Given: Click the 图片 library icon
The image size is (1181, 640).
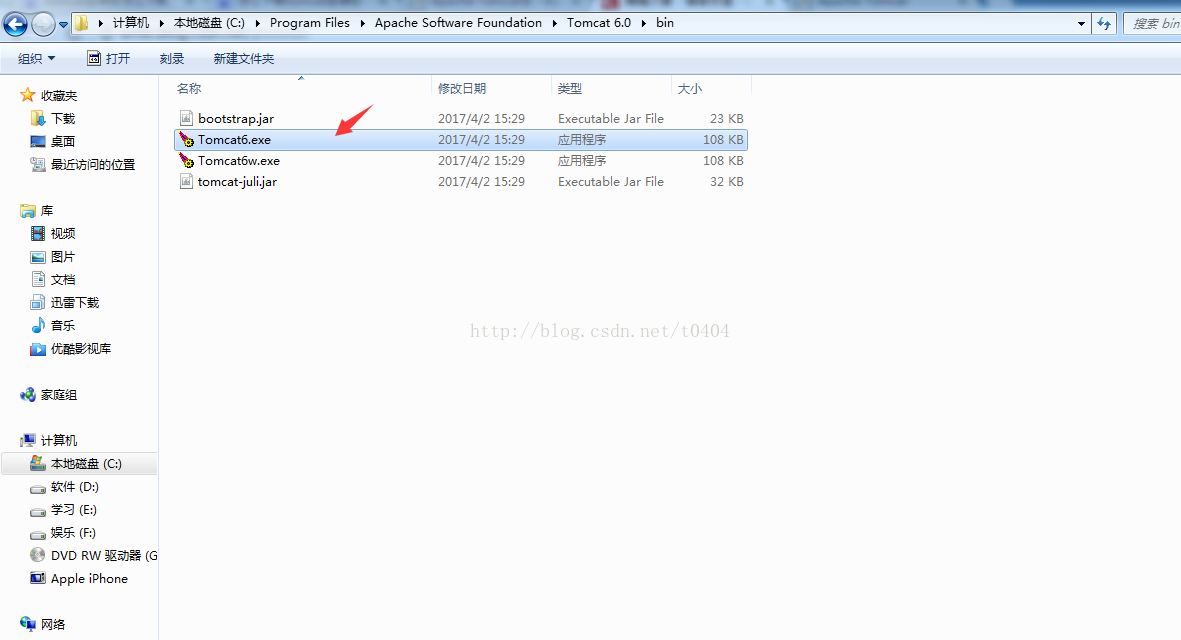Looking at the screenshot, I should pos(38,257).
